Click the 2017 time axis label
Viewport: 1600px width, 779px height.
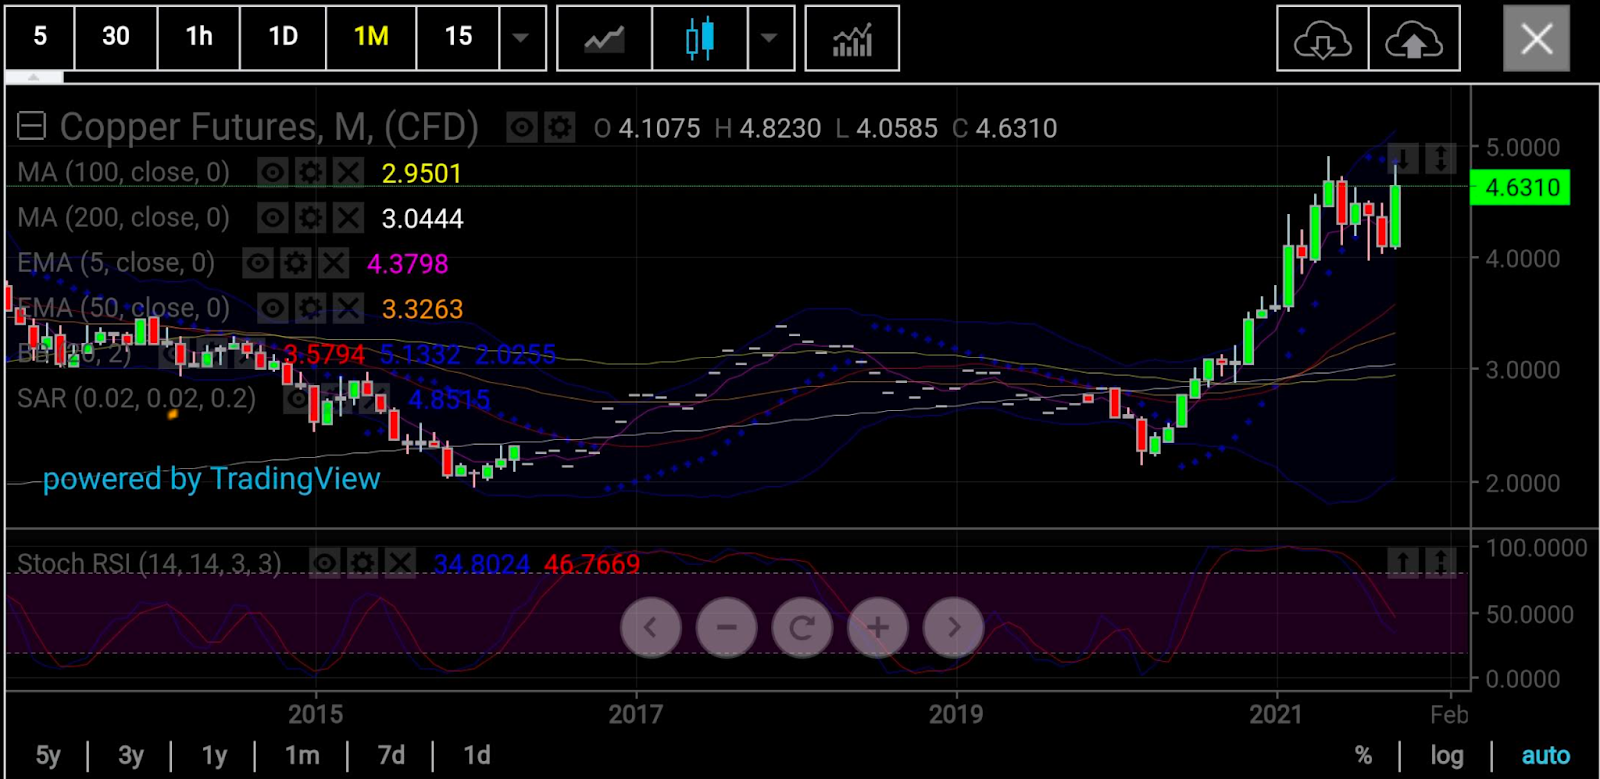coord(636,714)
